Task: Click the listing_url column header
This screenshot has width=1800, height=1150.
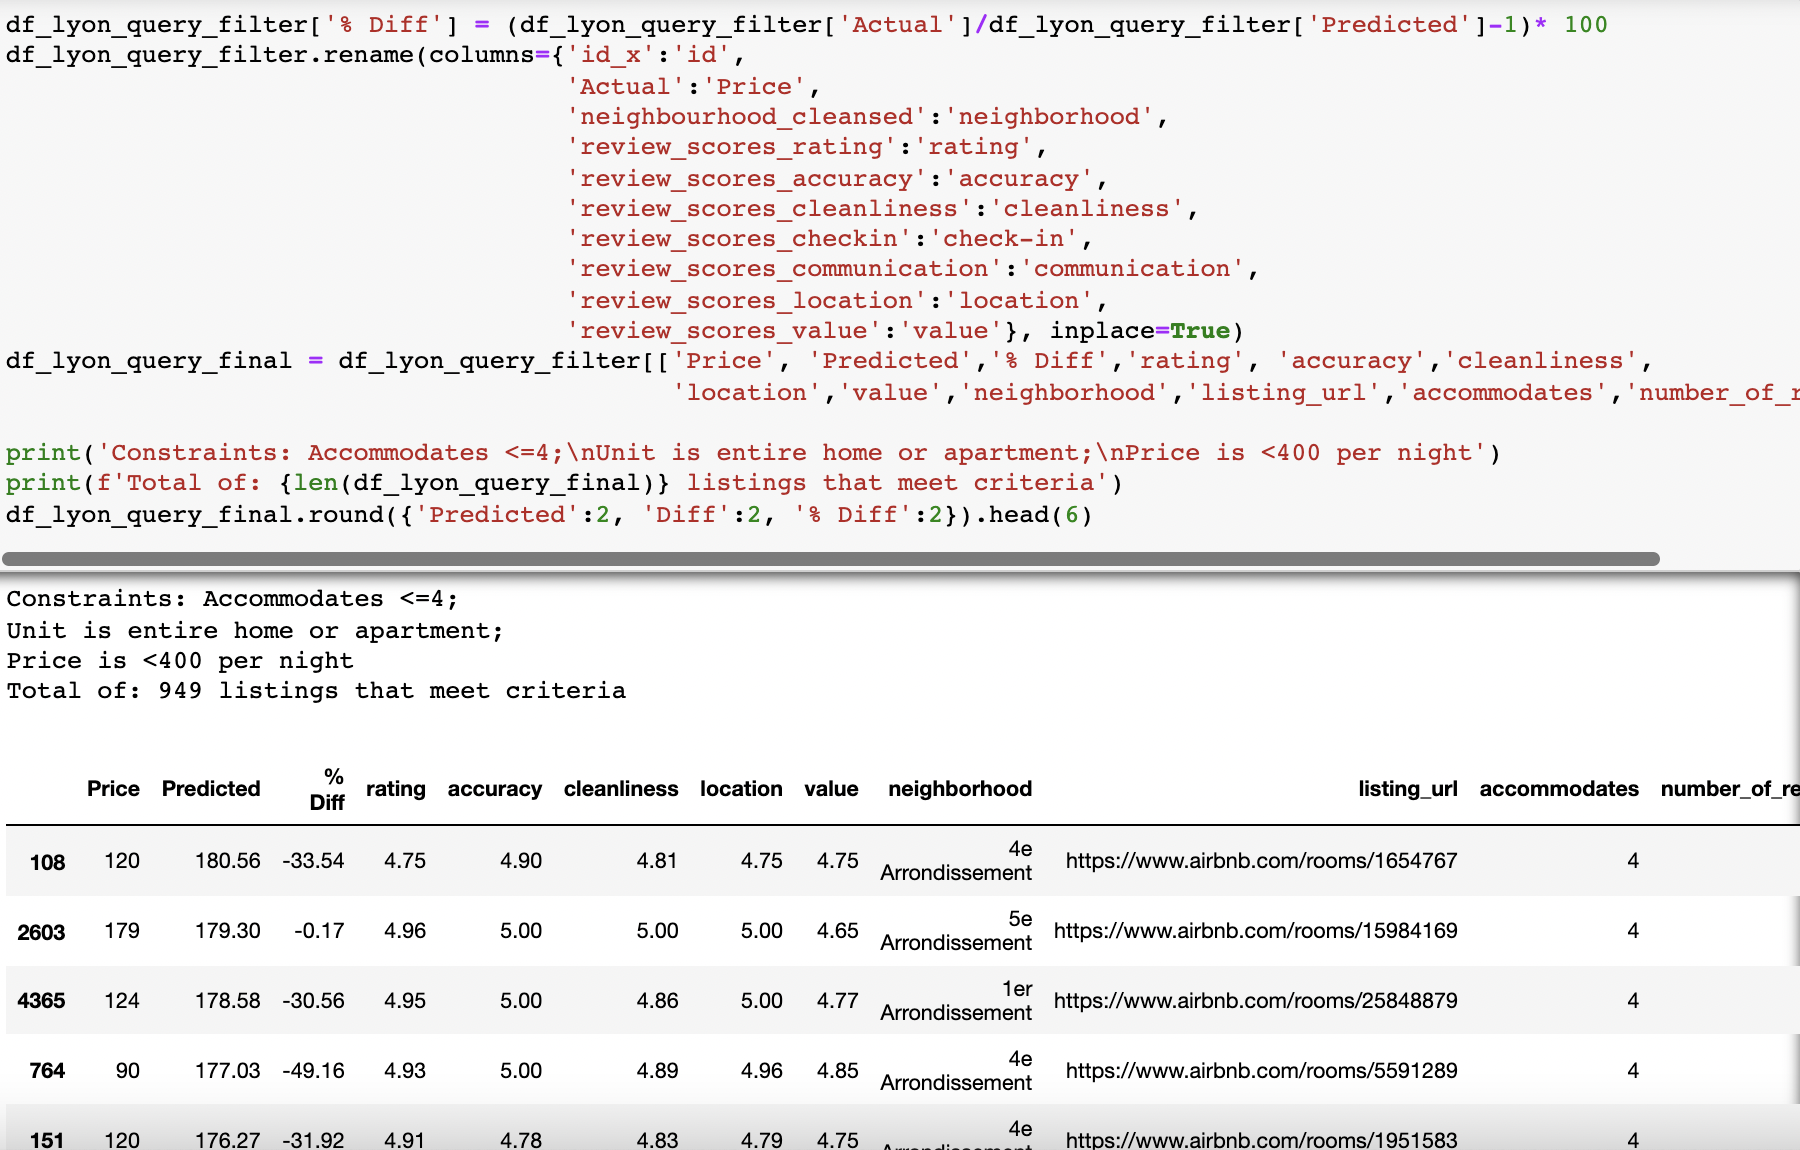Action: point(1408,789)
